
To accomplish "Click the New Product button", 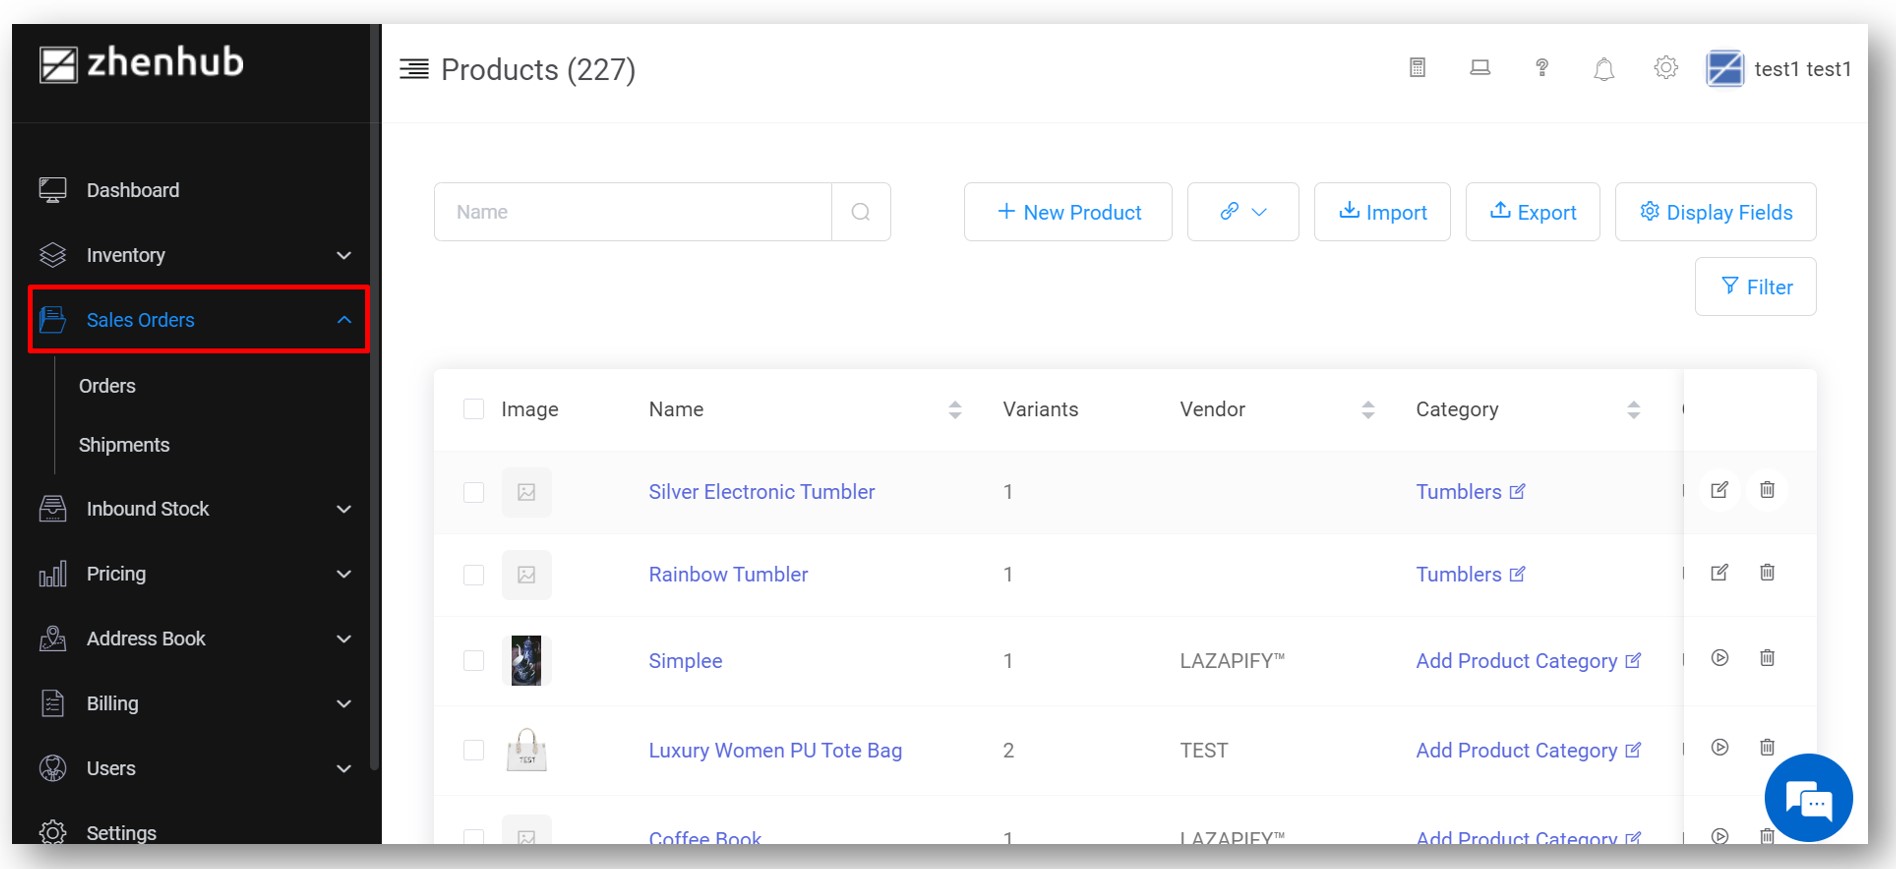I will click(x=1068, y=212).
